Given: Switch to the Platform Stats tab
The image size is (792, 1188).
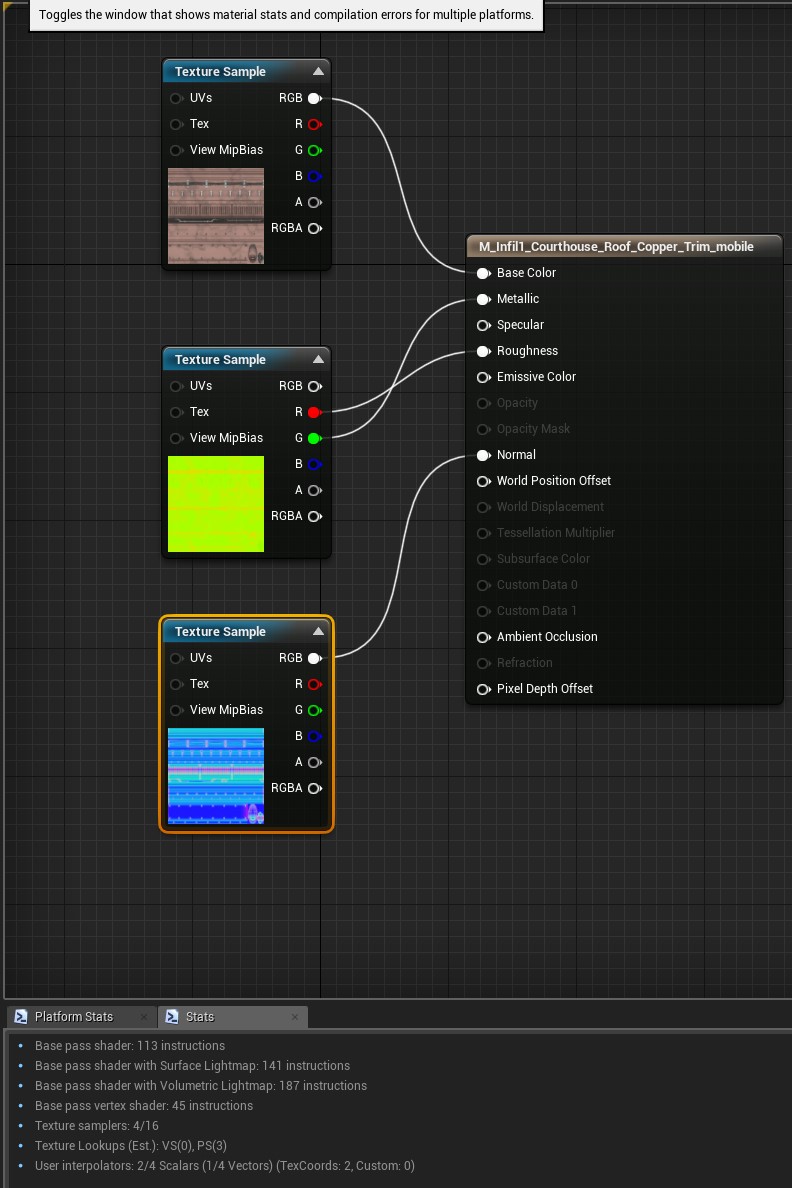Looking at the screenshot, I should [x=73, y=1017].
